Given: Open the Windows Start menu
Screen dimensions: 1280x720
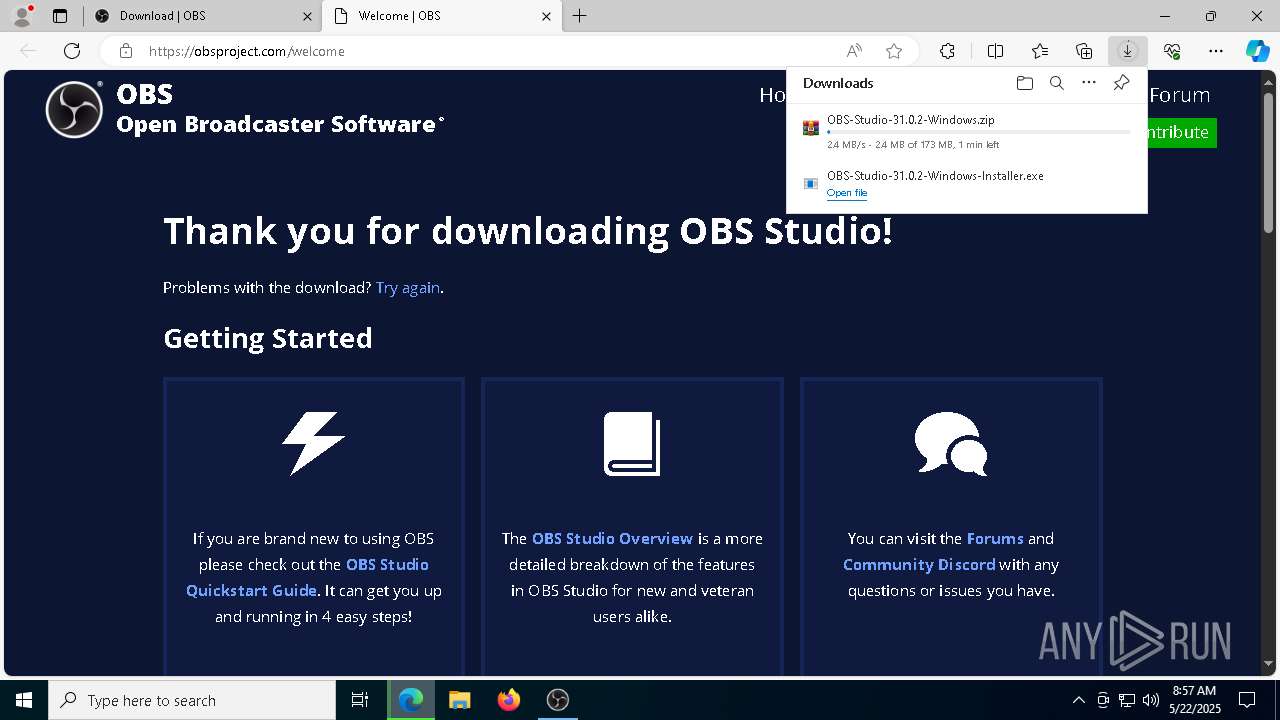Looking at the screenshot, I should pos(24,700).
